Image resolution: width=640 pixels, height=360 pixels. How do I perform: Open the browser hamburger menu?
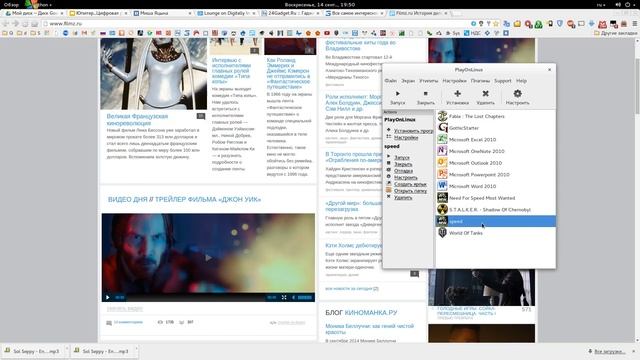click(635, 24)
